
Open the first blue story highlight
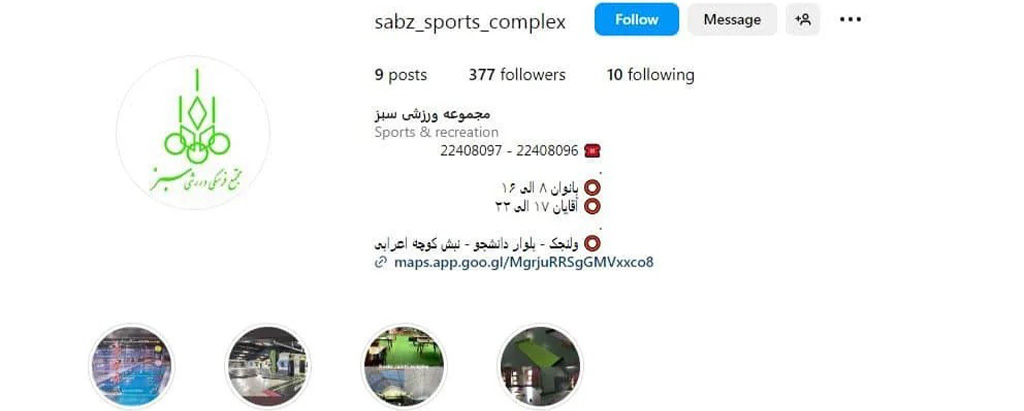(131, 367)
